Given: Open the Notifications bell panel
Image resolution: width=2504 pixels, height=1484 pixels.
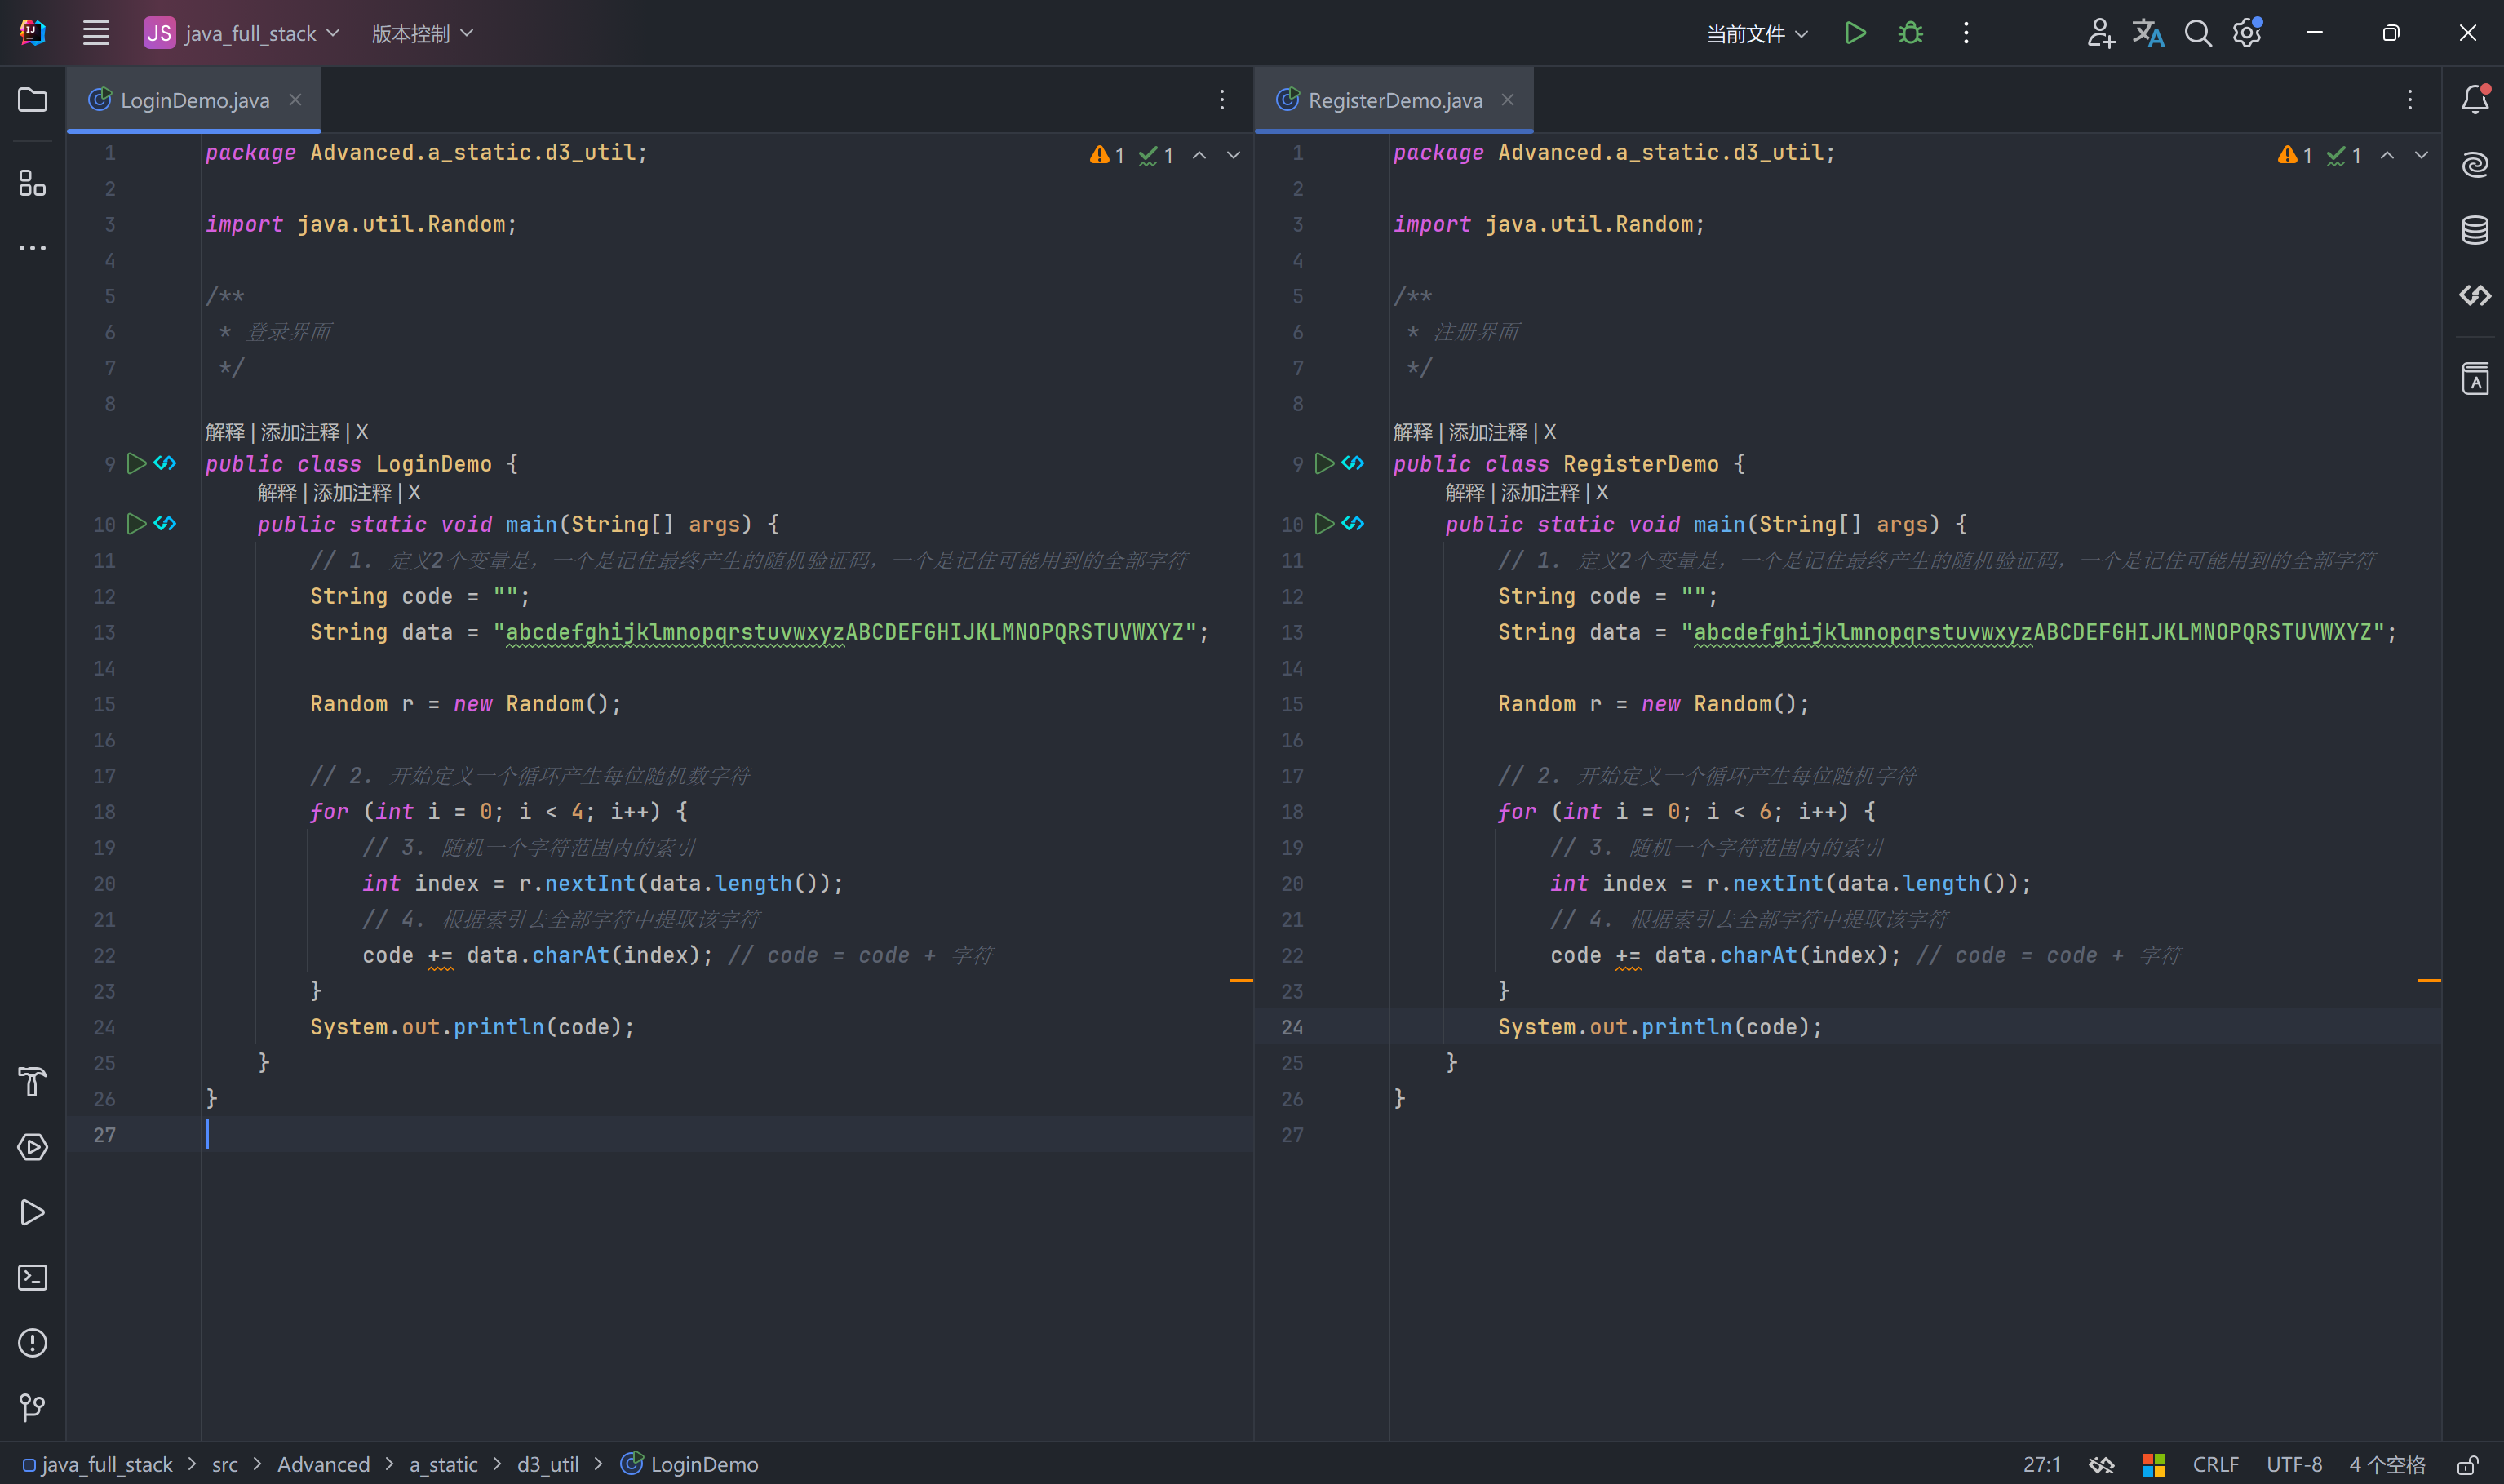Looking at the screenshot, I should (x=2474, y=100).
